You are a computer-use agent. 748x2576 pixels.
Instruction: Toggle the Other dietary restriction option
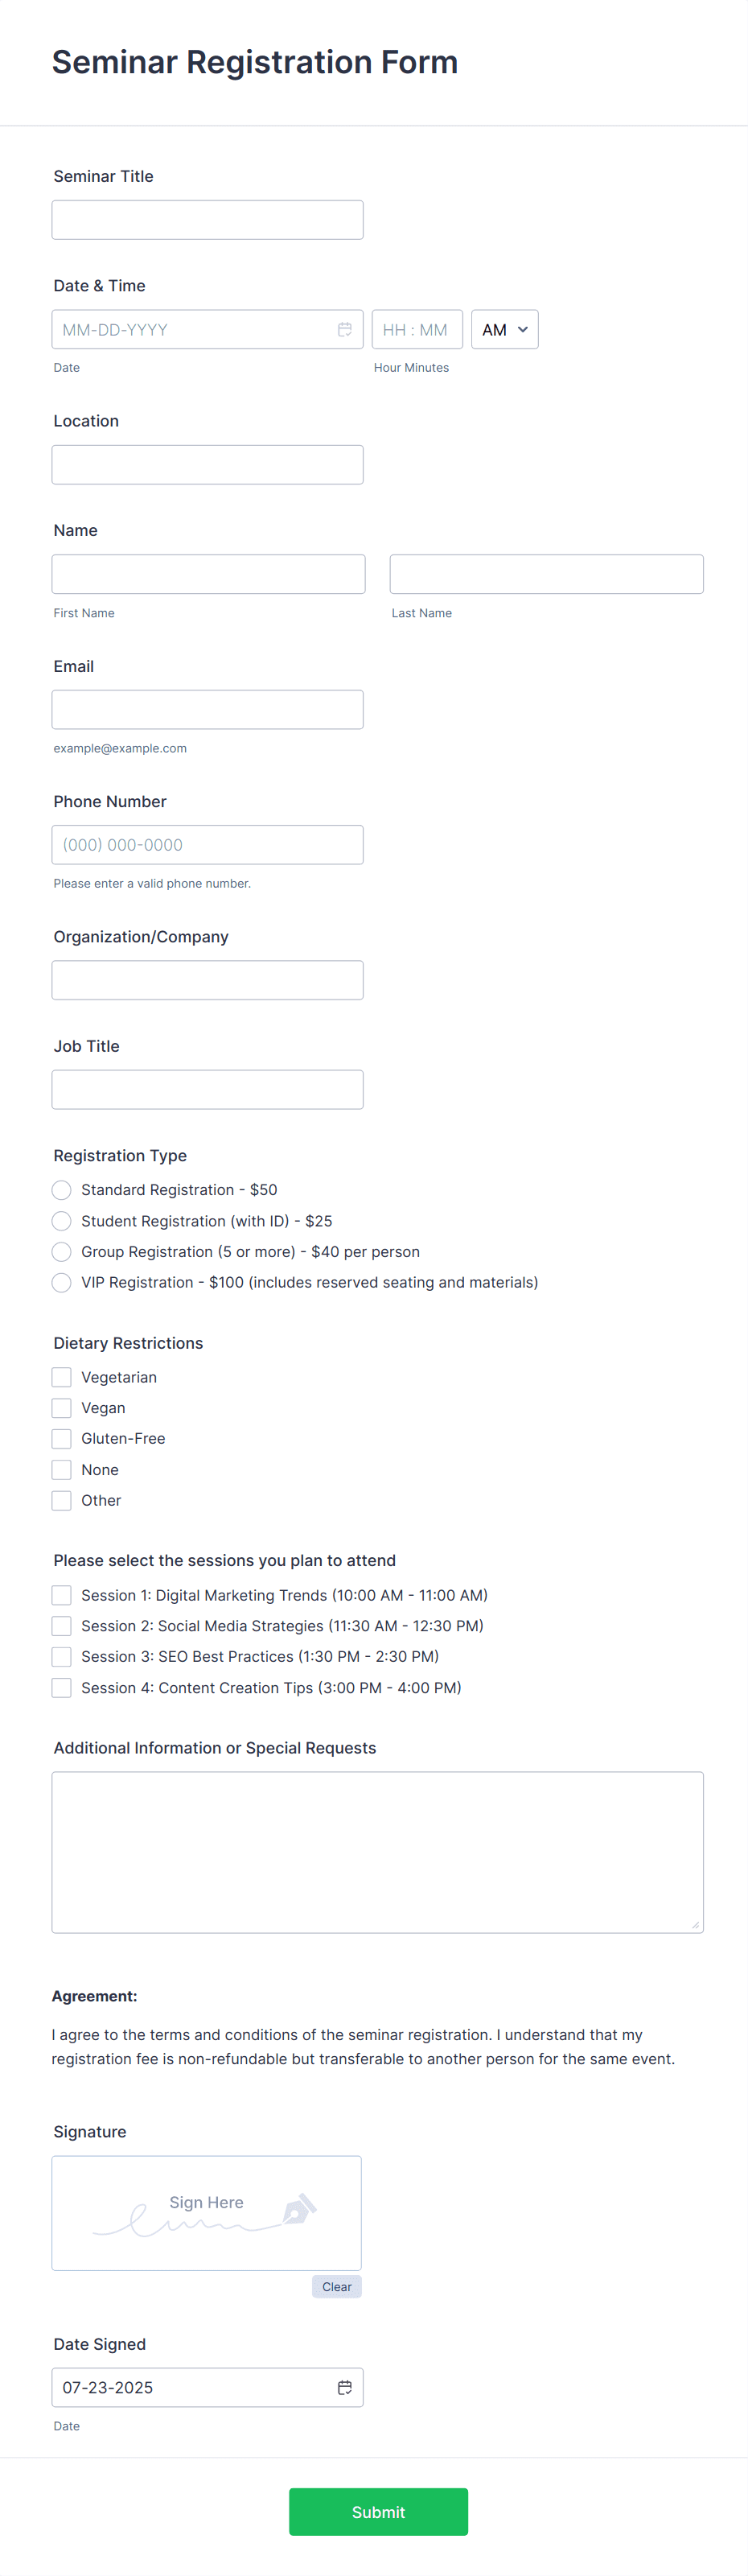click(x=61, y=1500)
